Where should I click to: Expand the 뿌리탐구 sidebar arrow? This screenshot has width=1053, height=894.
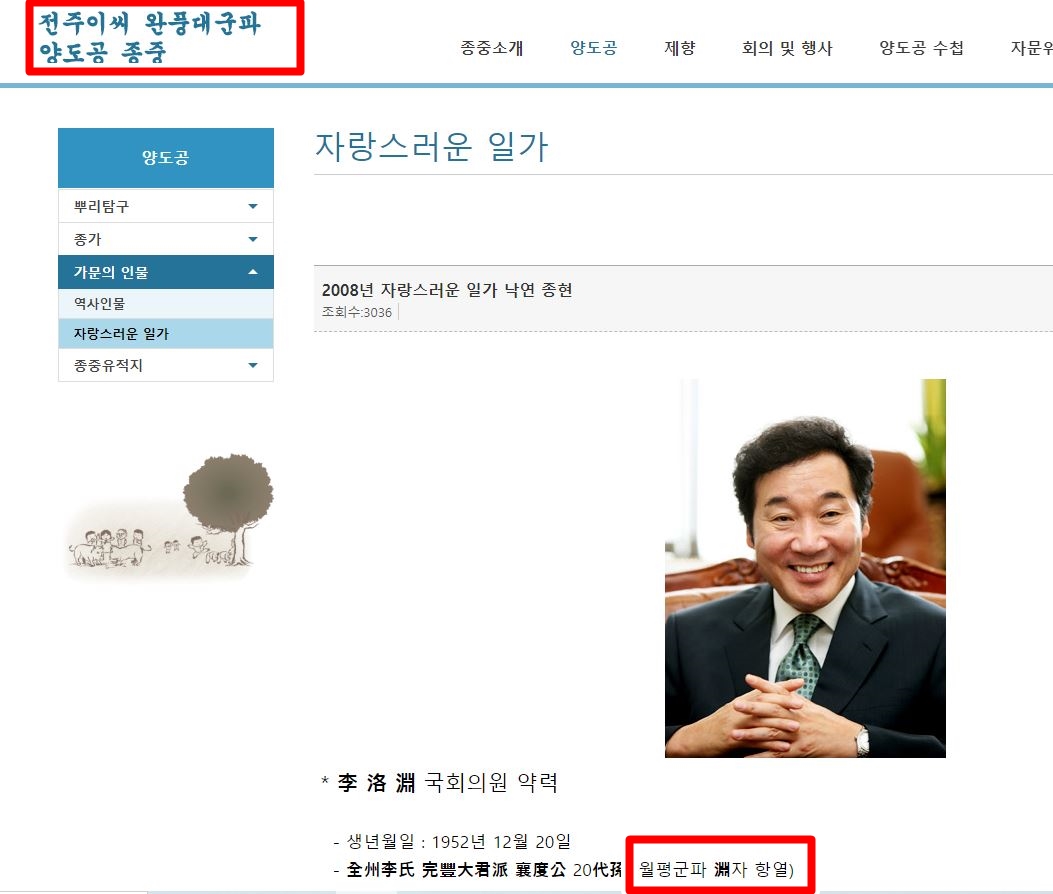point(253,206)
